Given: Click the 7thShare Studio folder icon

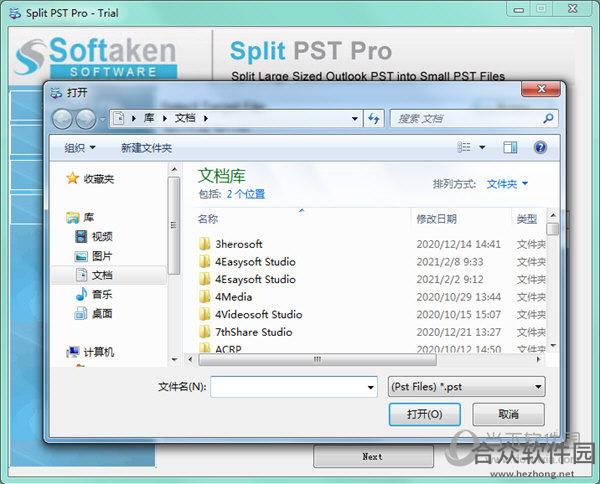Looking at the screenshot, I should point(205,332).
